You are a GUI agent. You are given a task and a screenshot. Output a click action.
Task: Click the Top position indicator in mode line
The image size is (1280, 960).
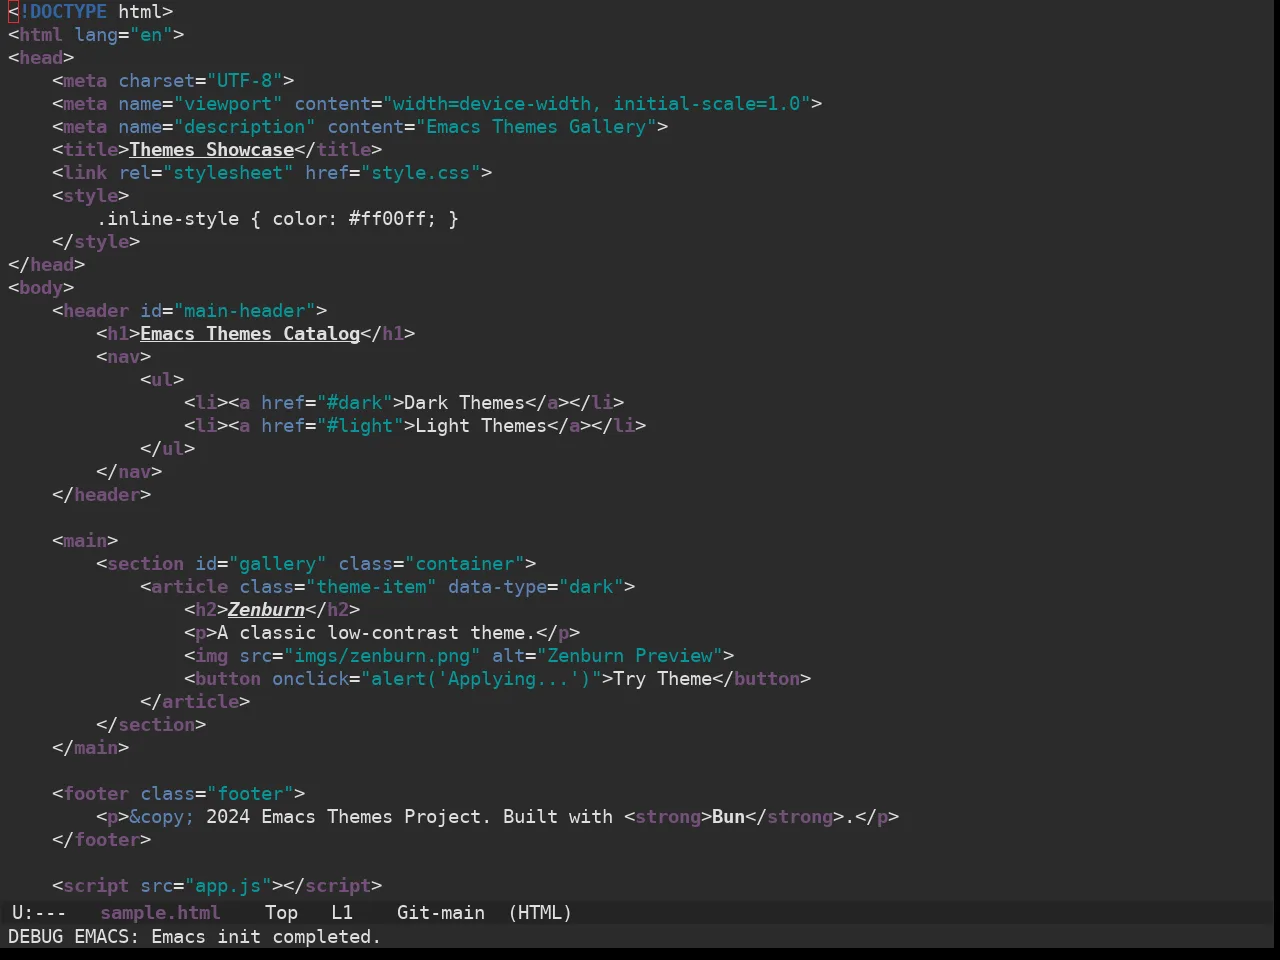(x=281, y=913)
